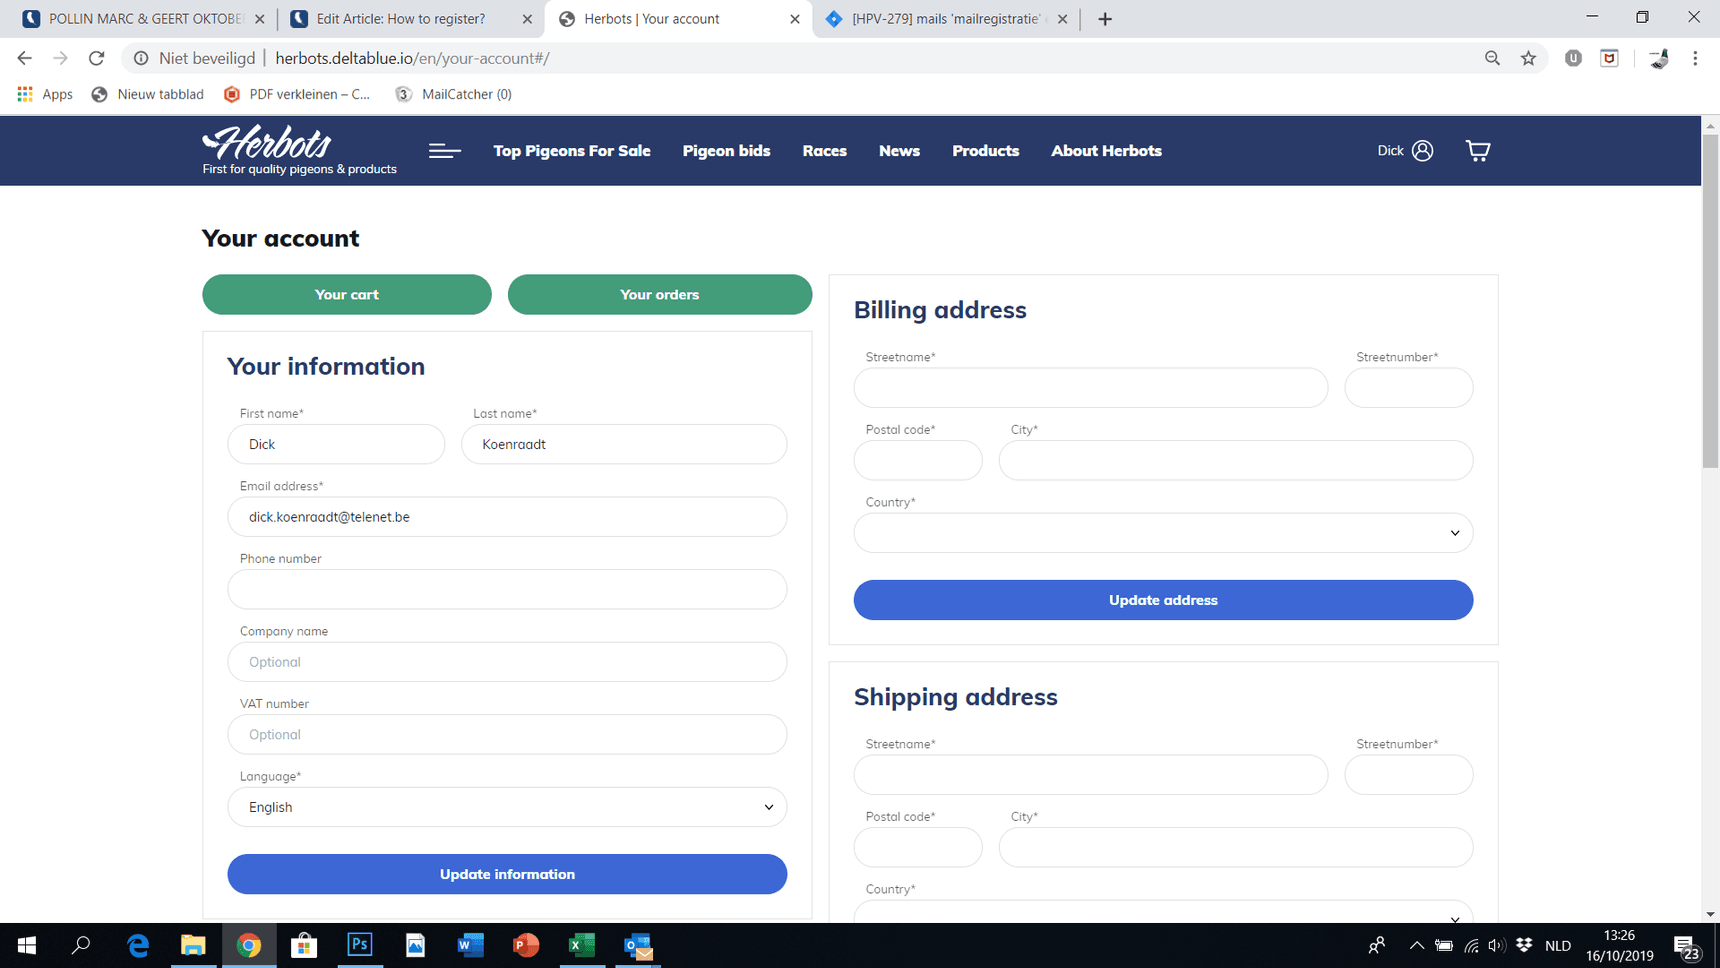Screen dimensions: 1720x968
Task: Focus the Phone number field
Action: [x=507, y=590]
